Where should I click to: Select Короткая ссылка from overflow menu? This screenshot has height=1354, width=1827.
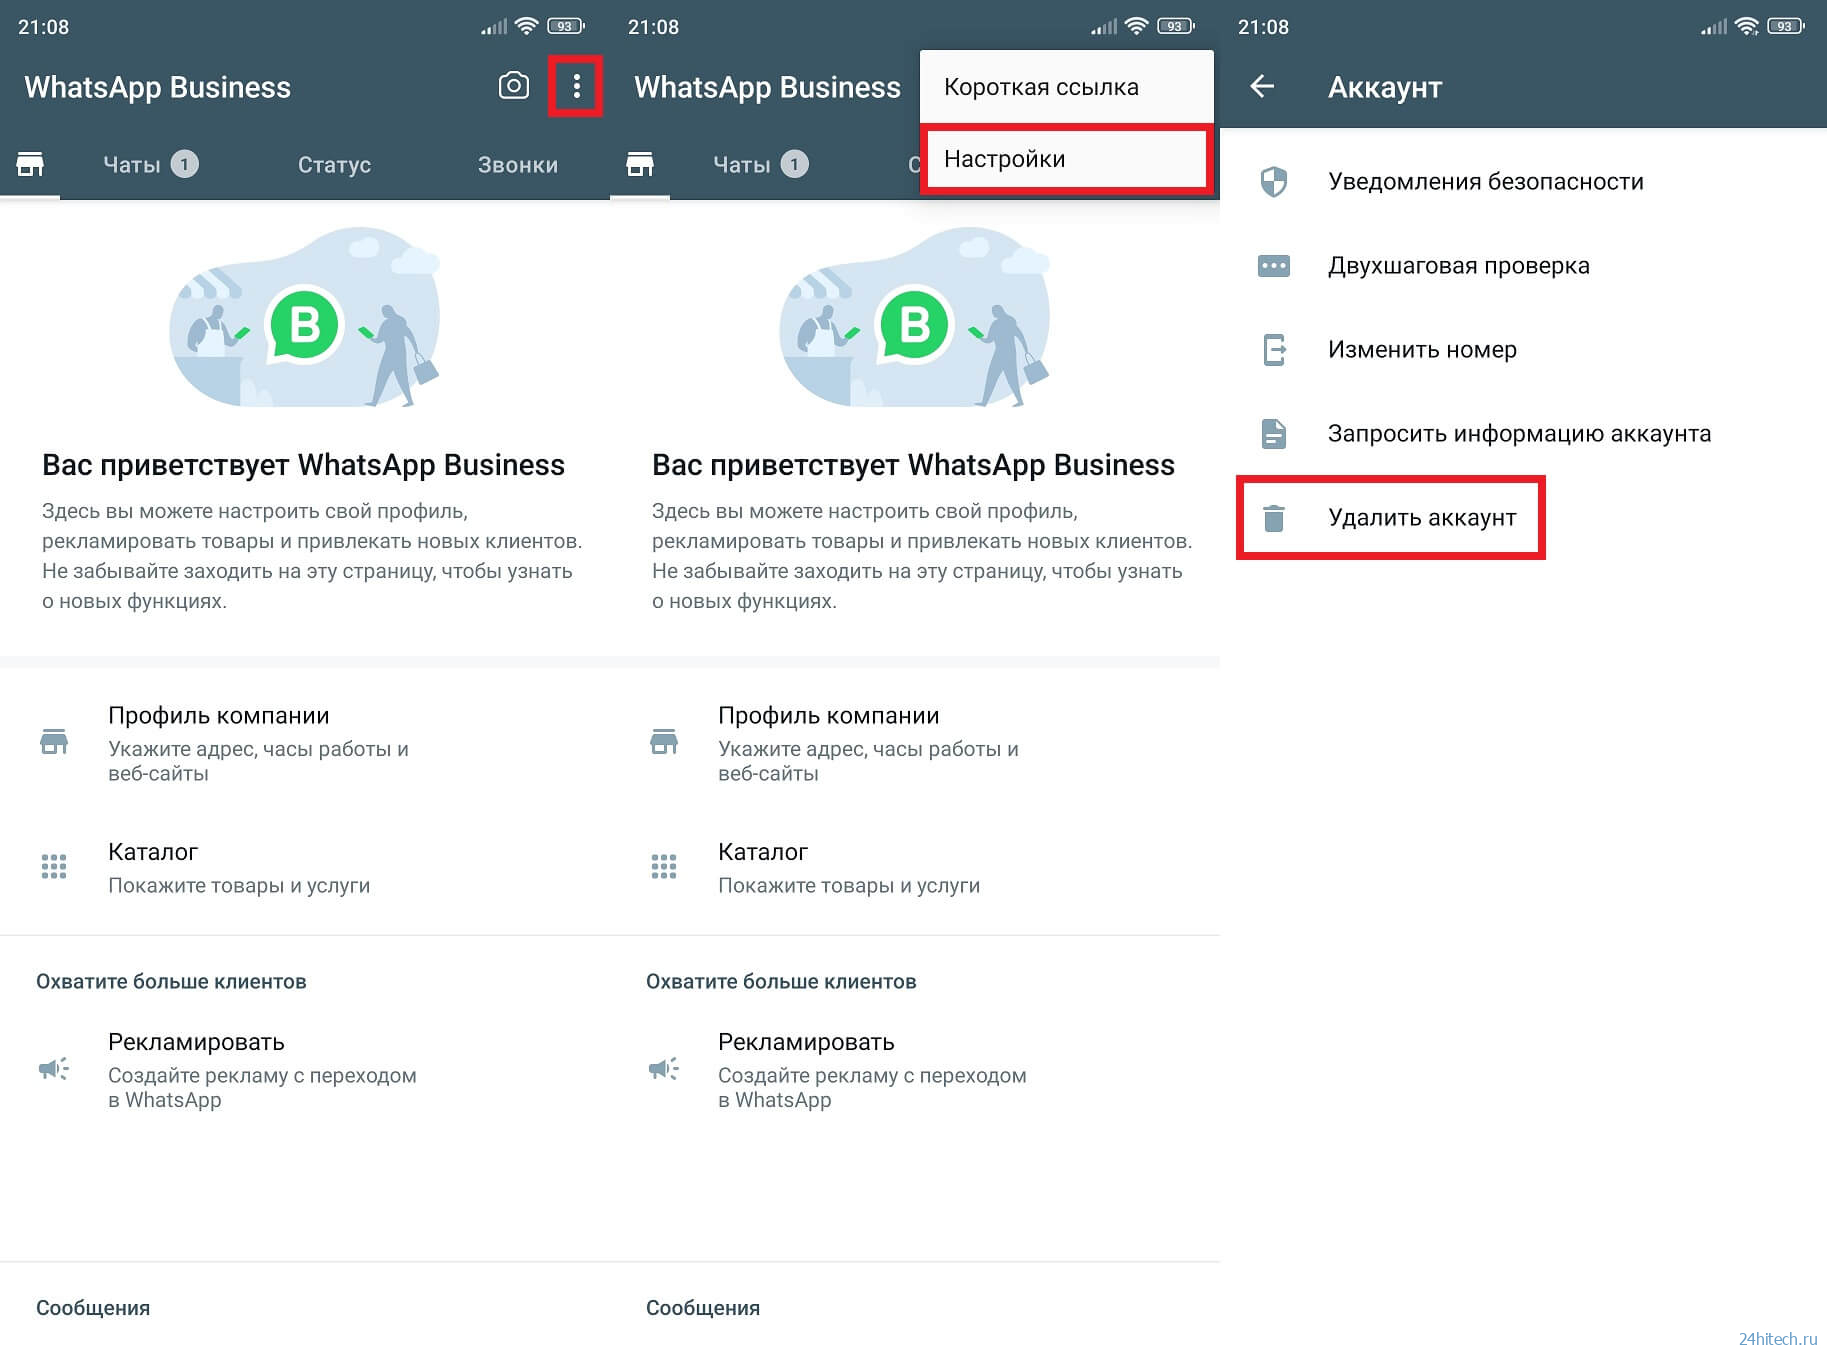1067,87
